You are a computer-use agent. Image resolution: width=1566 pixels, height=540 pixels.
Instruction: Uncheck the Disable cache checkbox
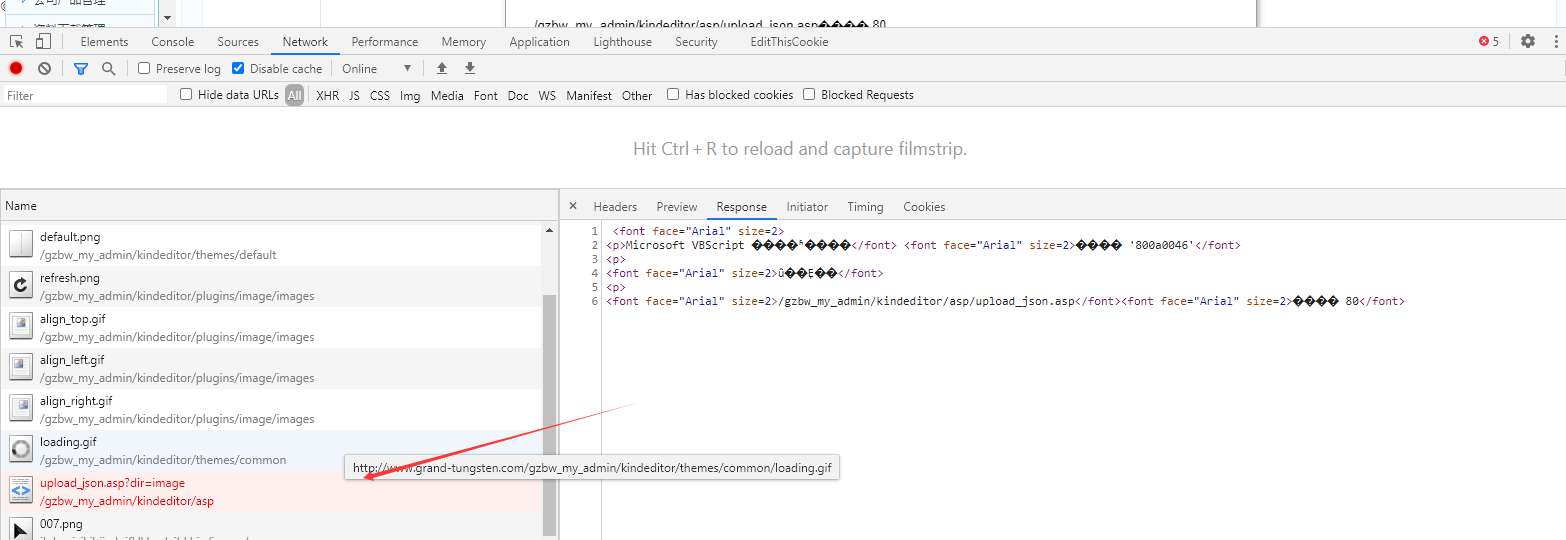pos(238,68)
